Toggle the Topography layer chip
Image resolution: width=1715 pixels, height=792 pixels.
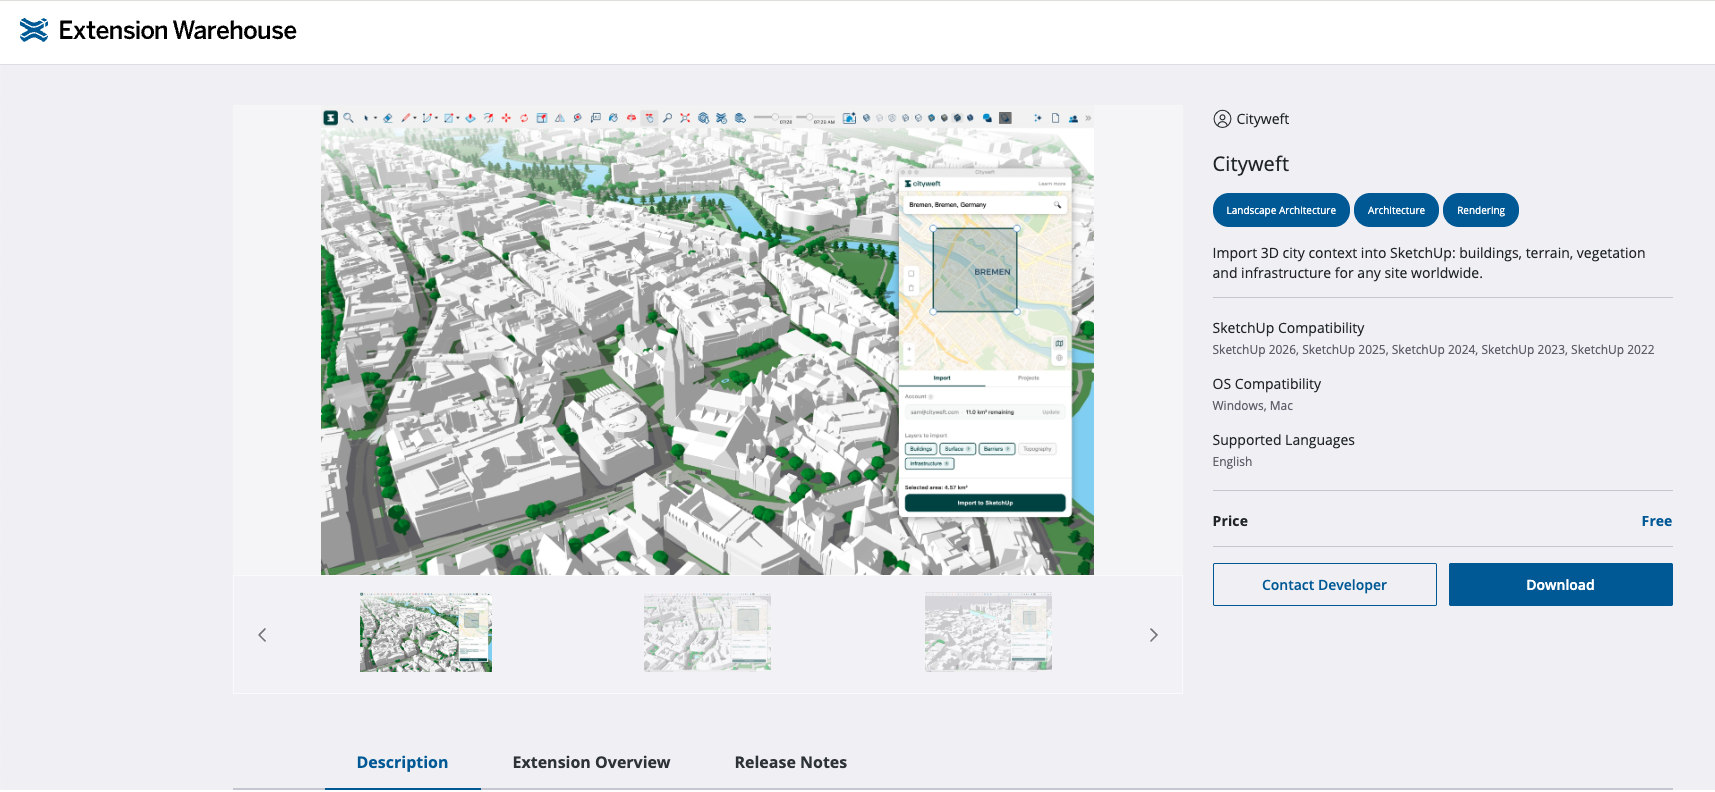pos(1037,449)
